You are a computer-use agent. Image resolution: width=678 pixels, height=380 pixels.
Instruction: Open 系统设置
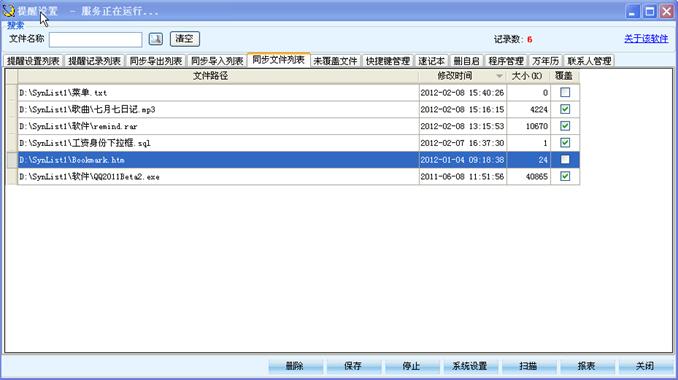470,366
